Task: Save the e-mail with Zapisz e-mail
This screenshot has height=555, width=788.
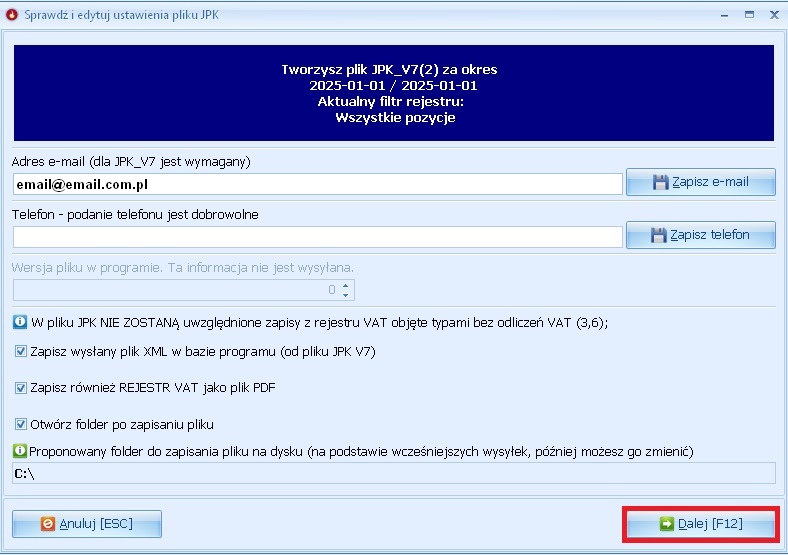Action: click(701, 182)
